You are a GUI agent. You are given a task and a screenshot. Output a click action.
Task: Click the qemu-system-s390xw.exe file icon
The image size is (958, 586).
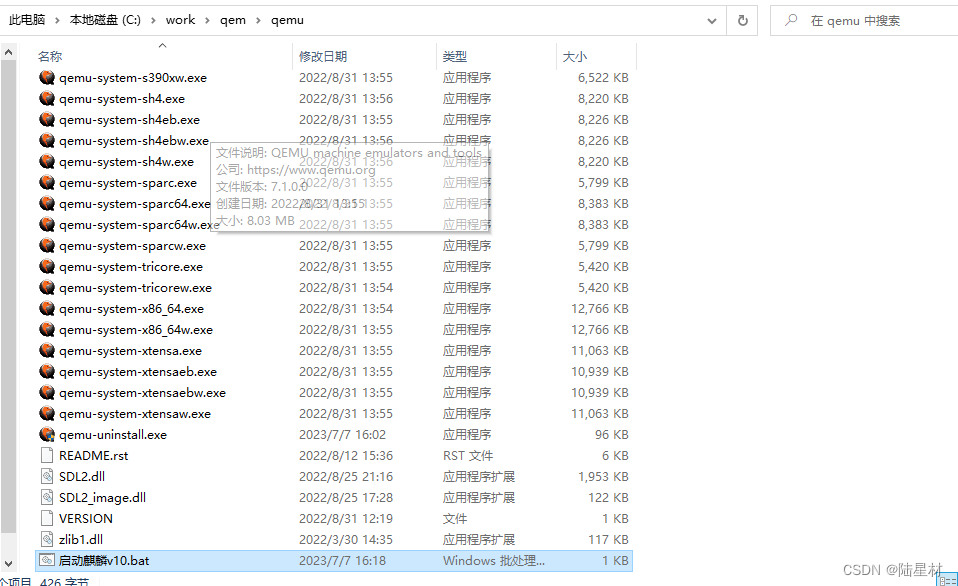click(x=47, y=78)
